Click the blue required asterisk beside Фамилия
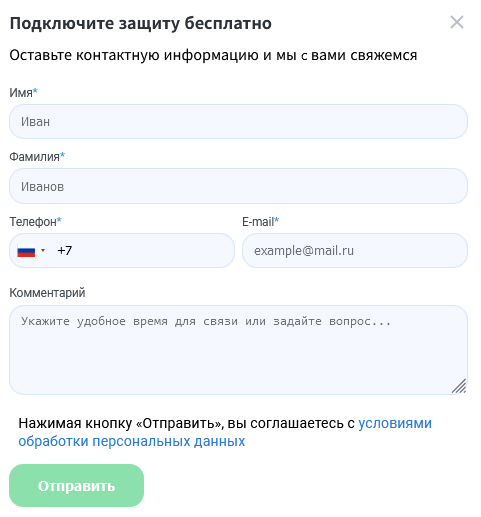Screen dimensions: 481x517 [x=62, y=155]
